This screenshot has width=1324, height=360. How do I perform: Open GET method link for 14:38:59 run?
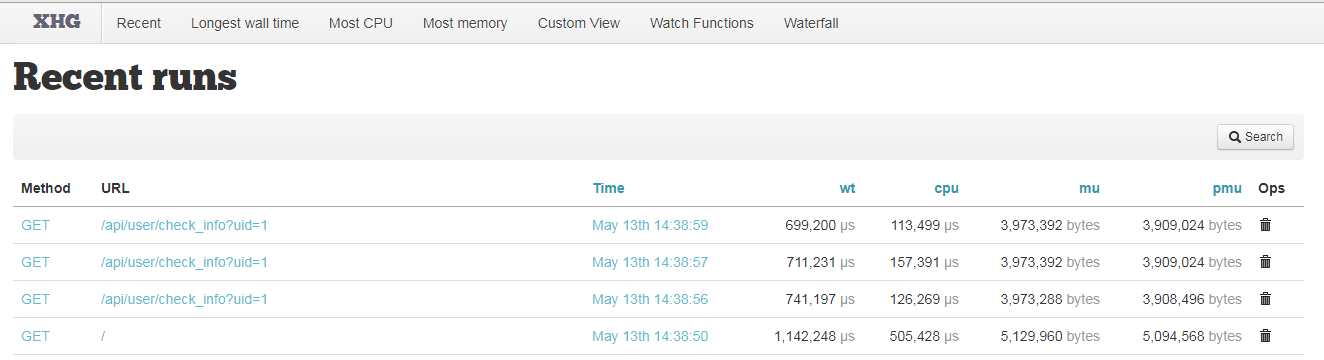pos(35,225)
